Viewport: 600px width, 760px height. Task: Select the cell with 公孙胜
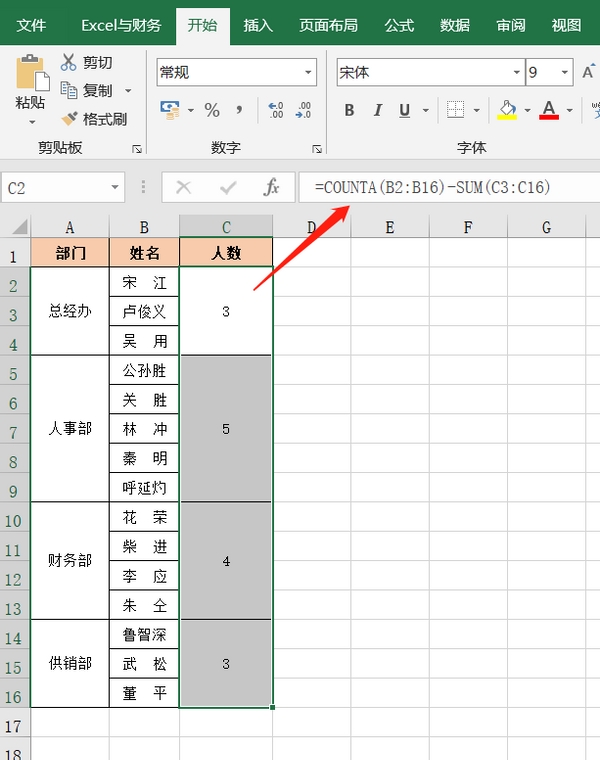point(144,370)
